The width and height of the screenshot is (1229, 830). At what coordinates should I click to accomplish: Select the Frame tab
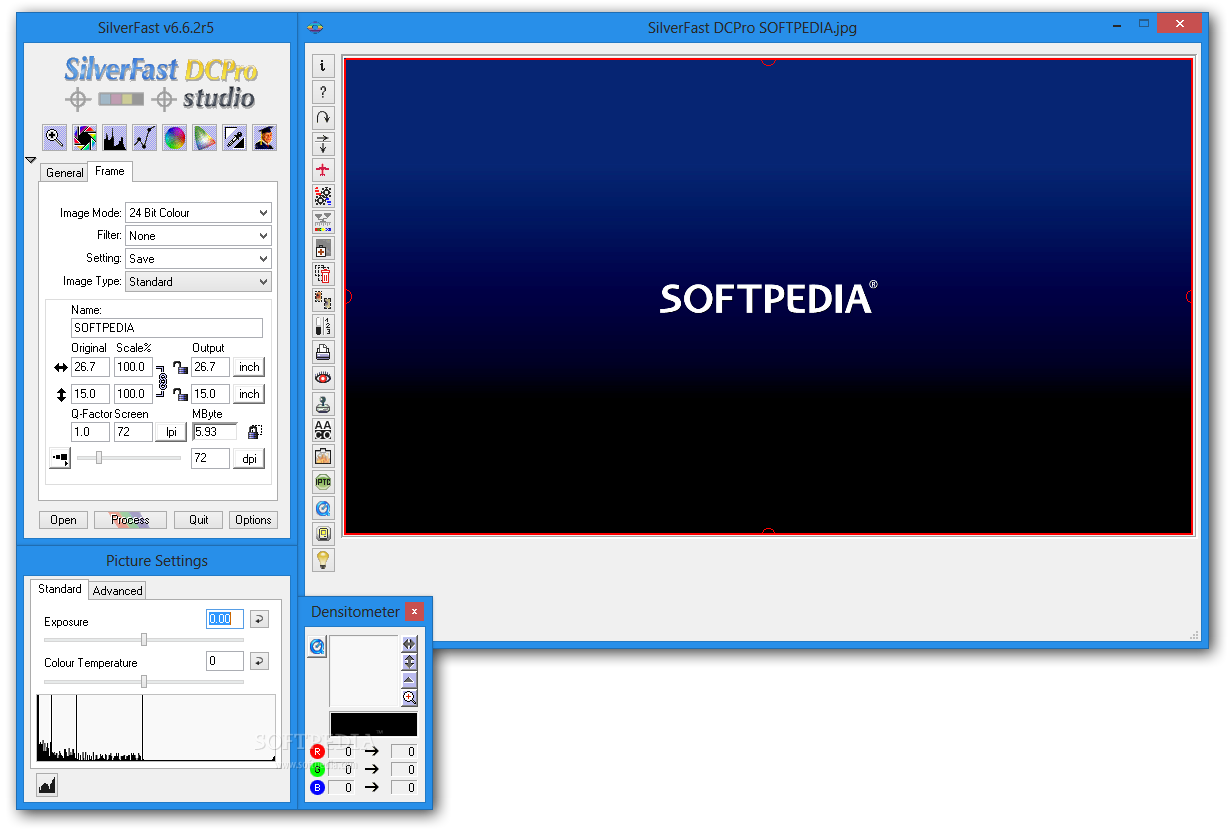click(x=110, y=171)
